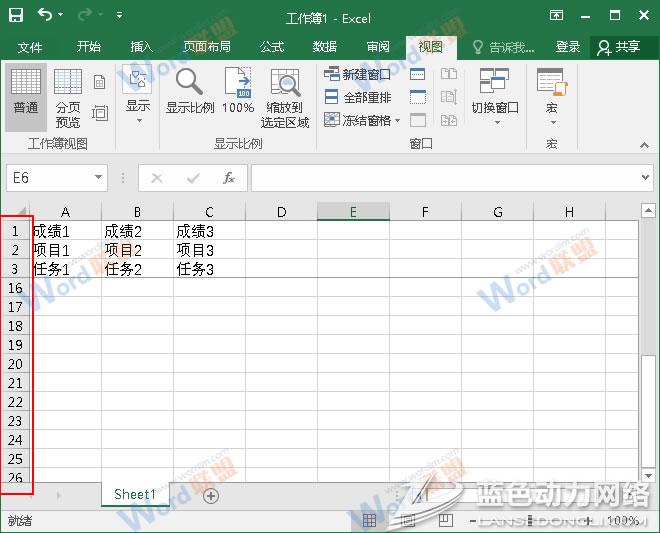Set zoom to 100% via ribbon icon
This screenshot has height=533, width=660.
click(x=238, y=94)
